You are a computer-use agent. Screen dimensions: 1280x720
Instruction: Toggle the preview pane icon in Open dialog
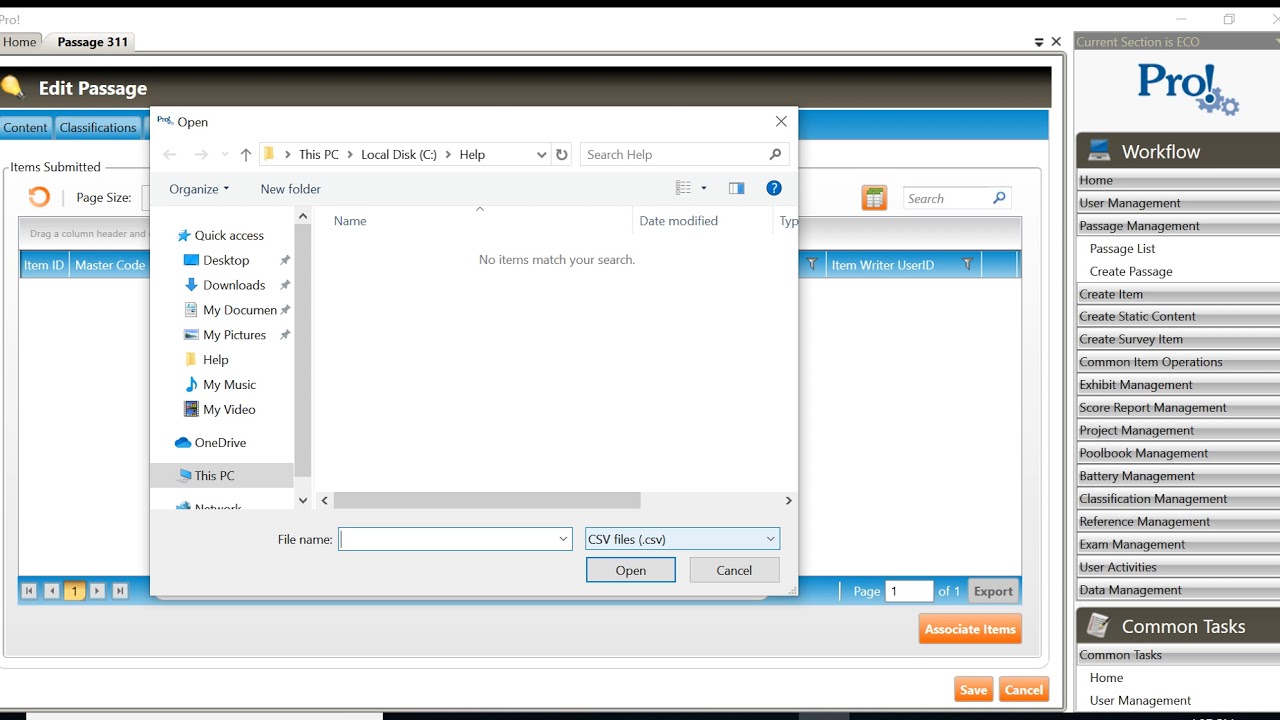pos(736,188)
